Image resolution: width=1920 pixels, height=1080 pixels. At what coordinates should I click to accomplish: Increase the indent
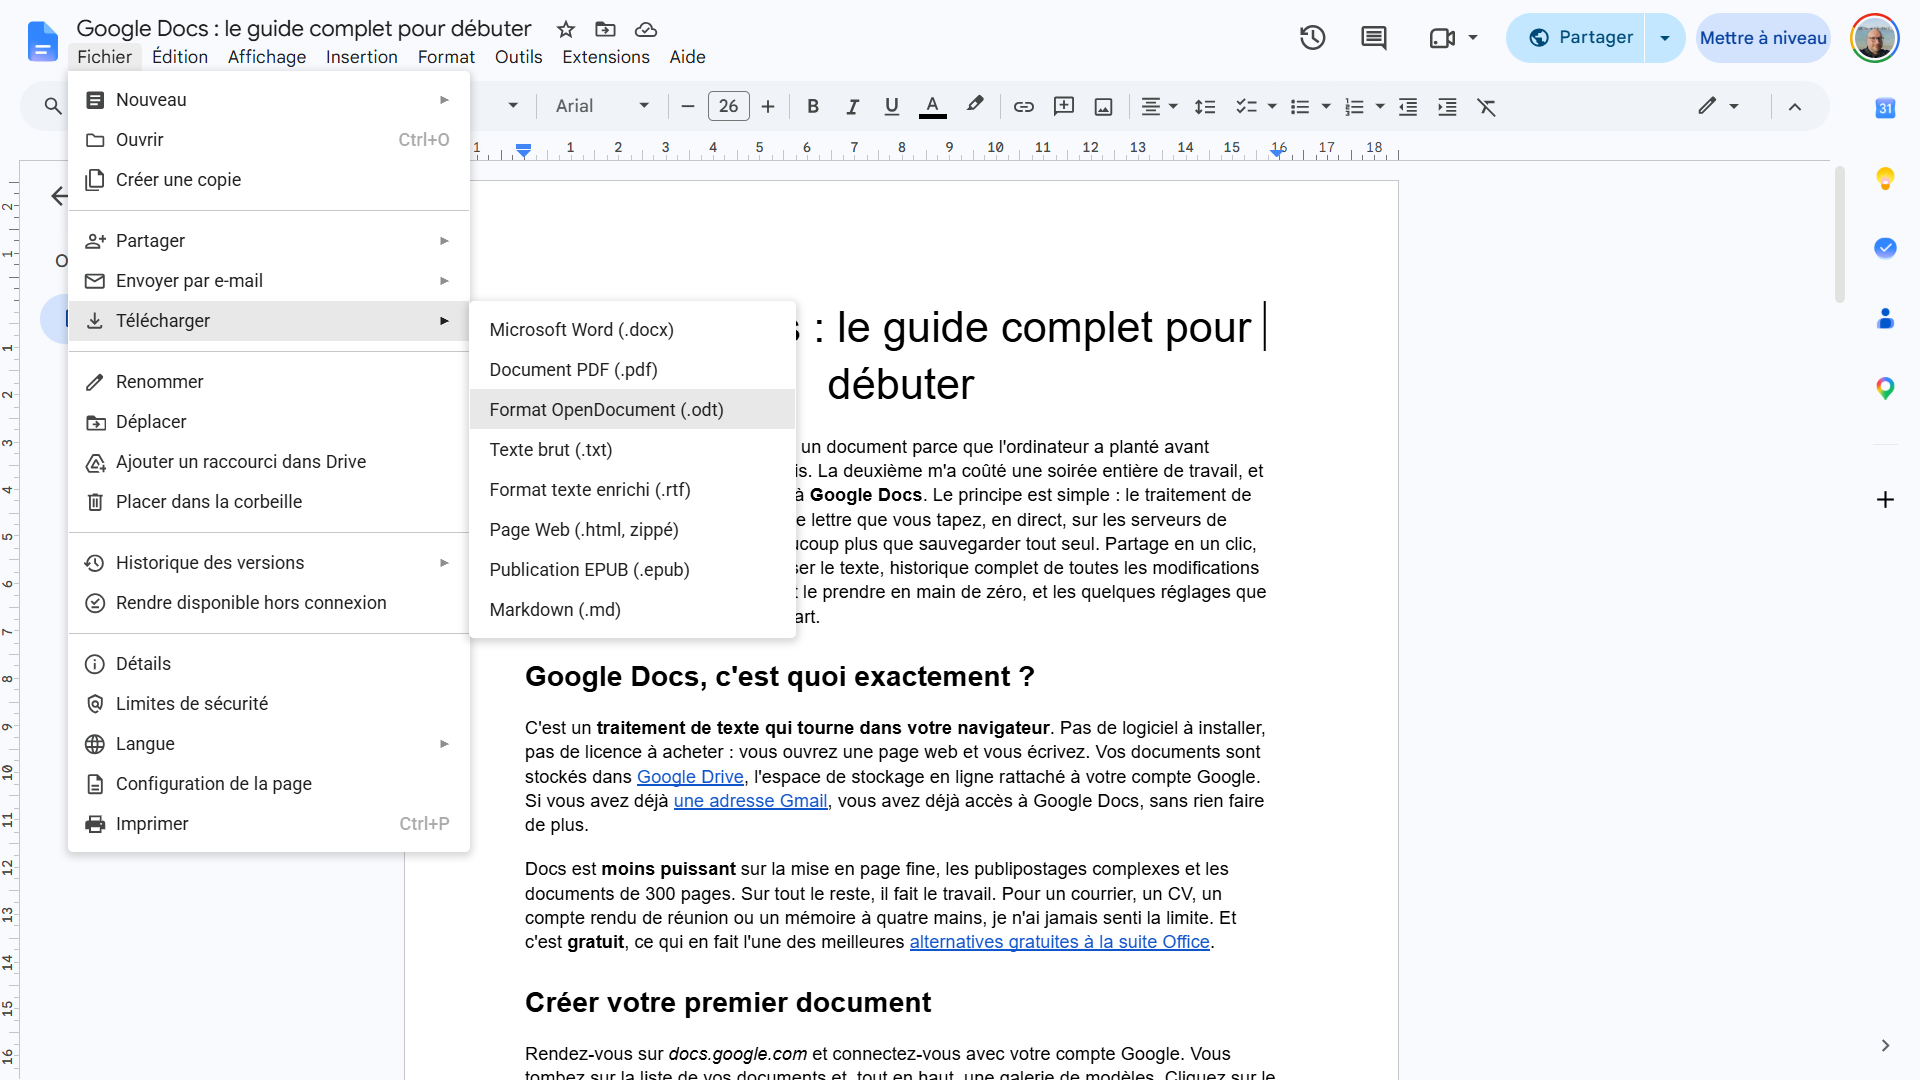(1447, 106)
